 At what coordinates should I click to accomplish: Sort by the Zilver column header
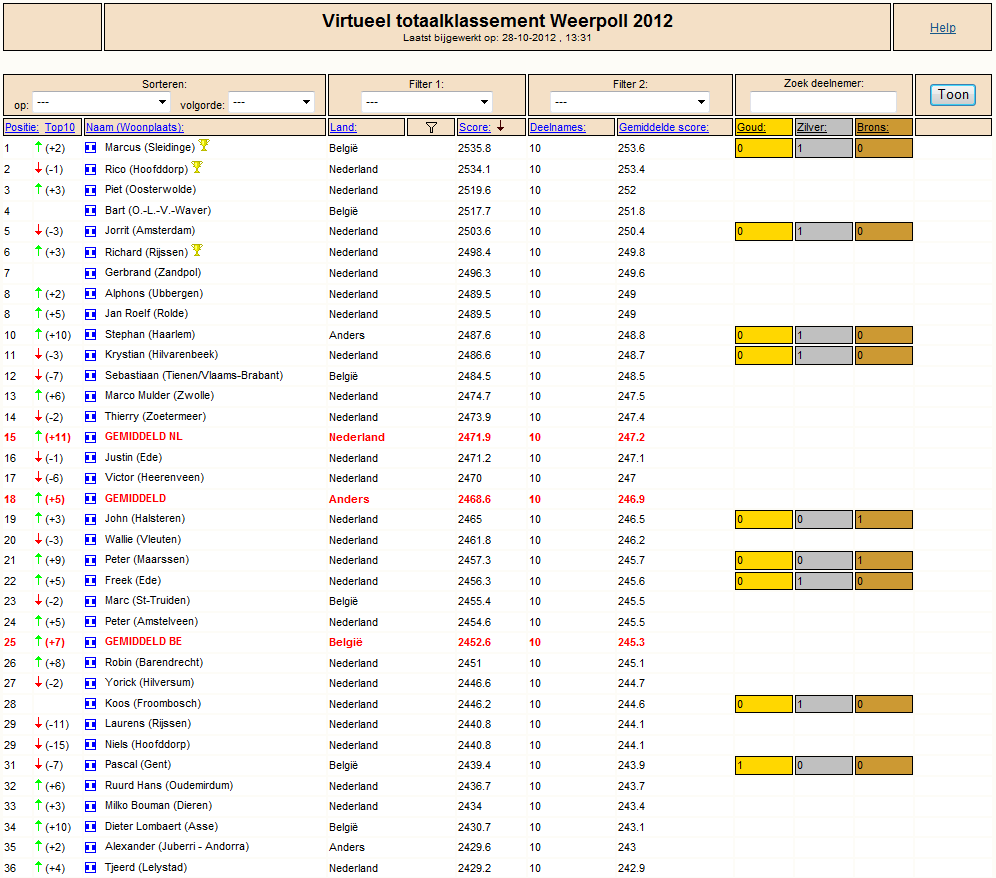point(812,127)
